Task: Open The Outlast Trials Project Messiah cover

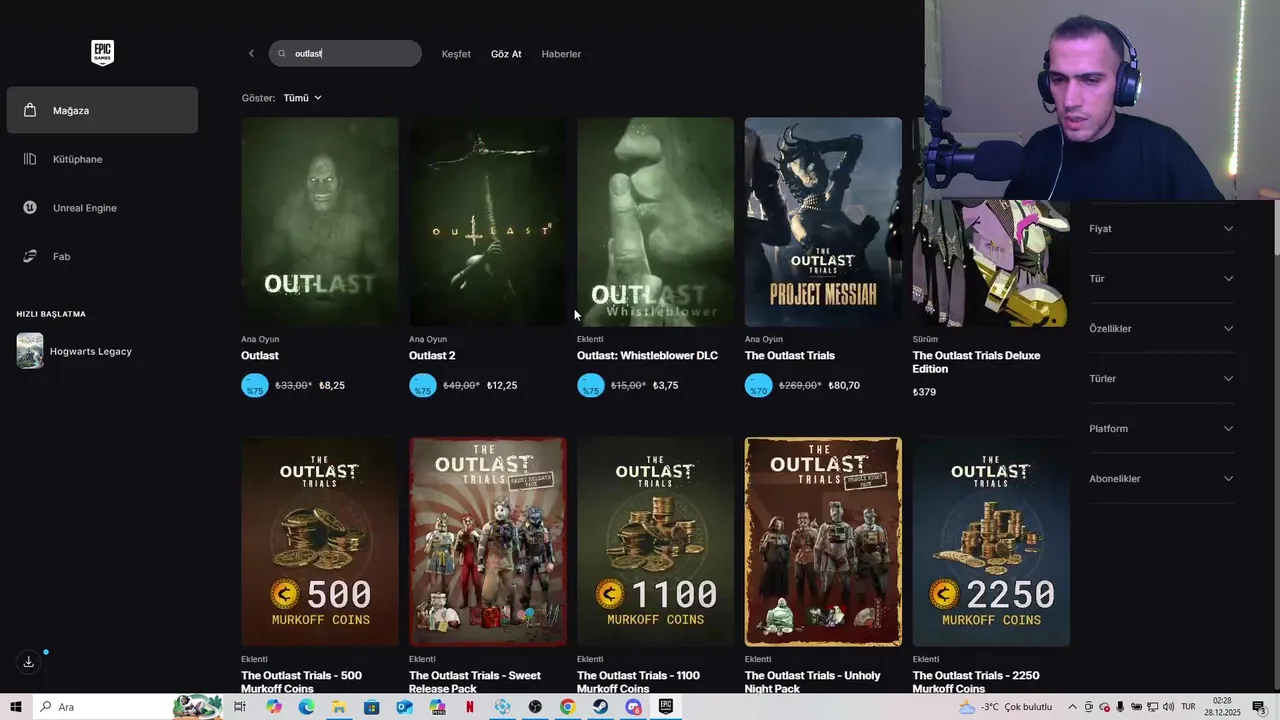Action: pos(823,222)
